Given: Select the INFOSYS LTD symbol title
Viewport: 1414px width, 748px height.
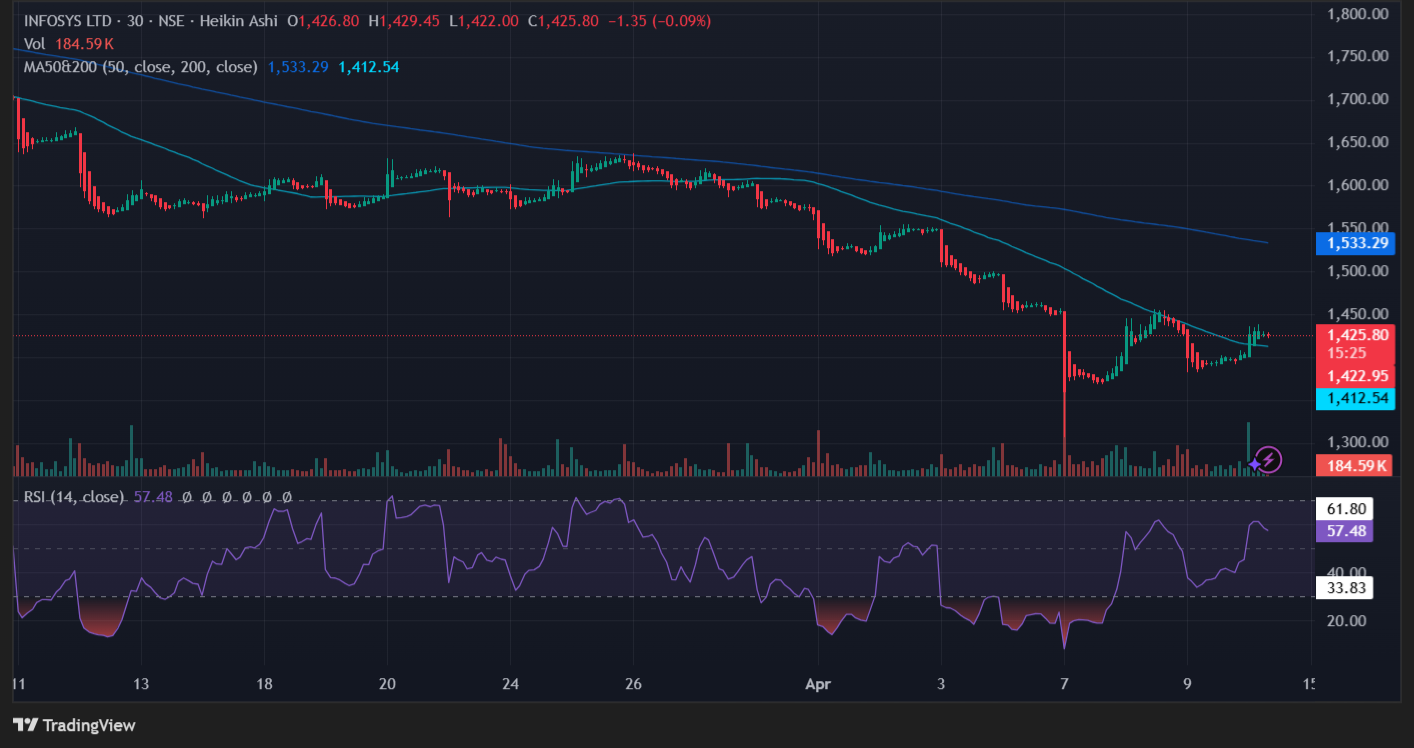Looking at the screenshot, I should [68, 20].
